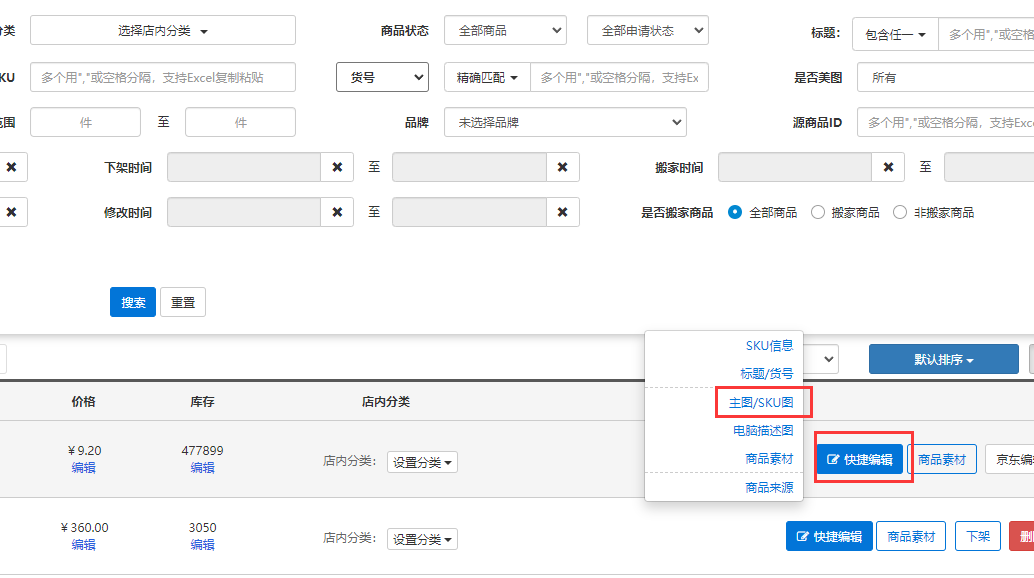This screenshot has width=1034, height=578.
Task: Clear the 修改时间 end date with X
Action: pos(562,212)
